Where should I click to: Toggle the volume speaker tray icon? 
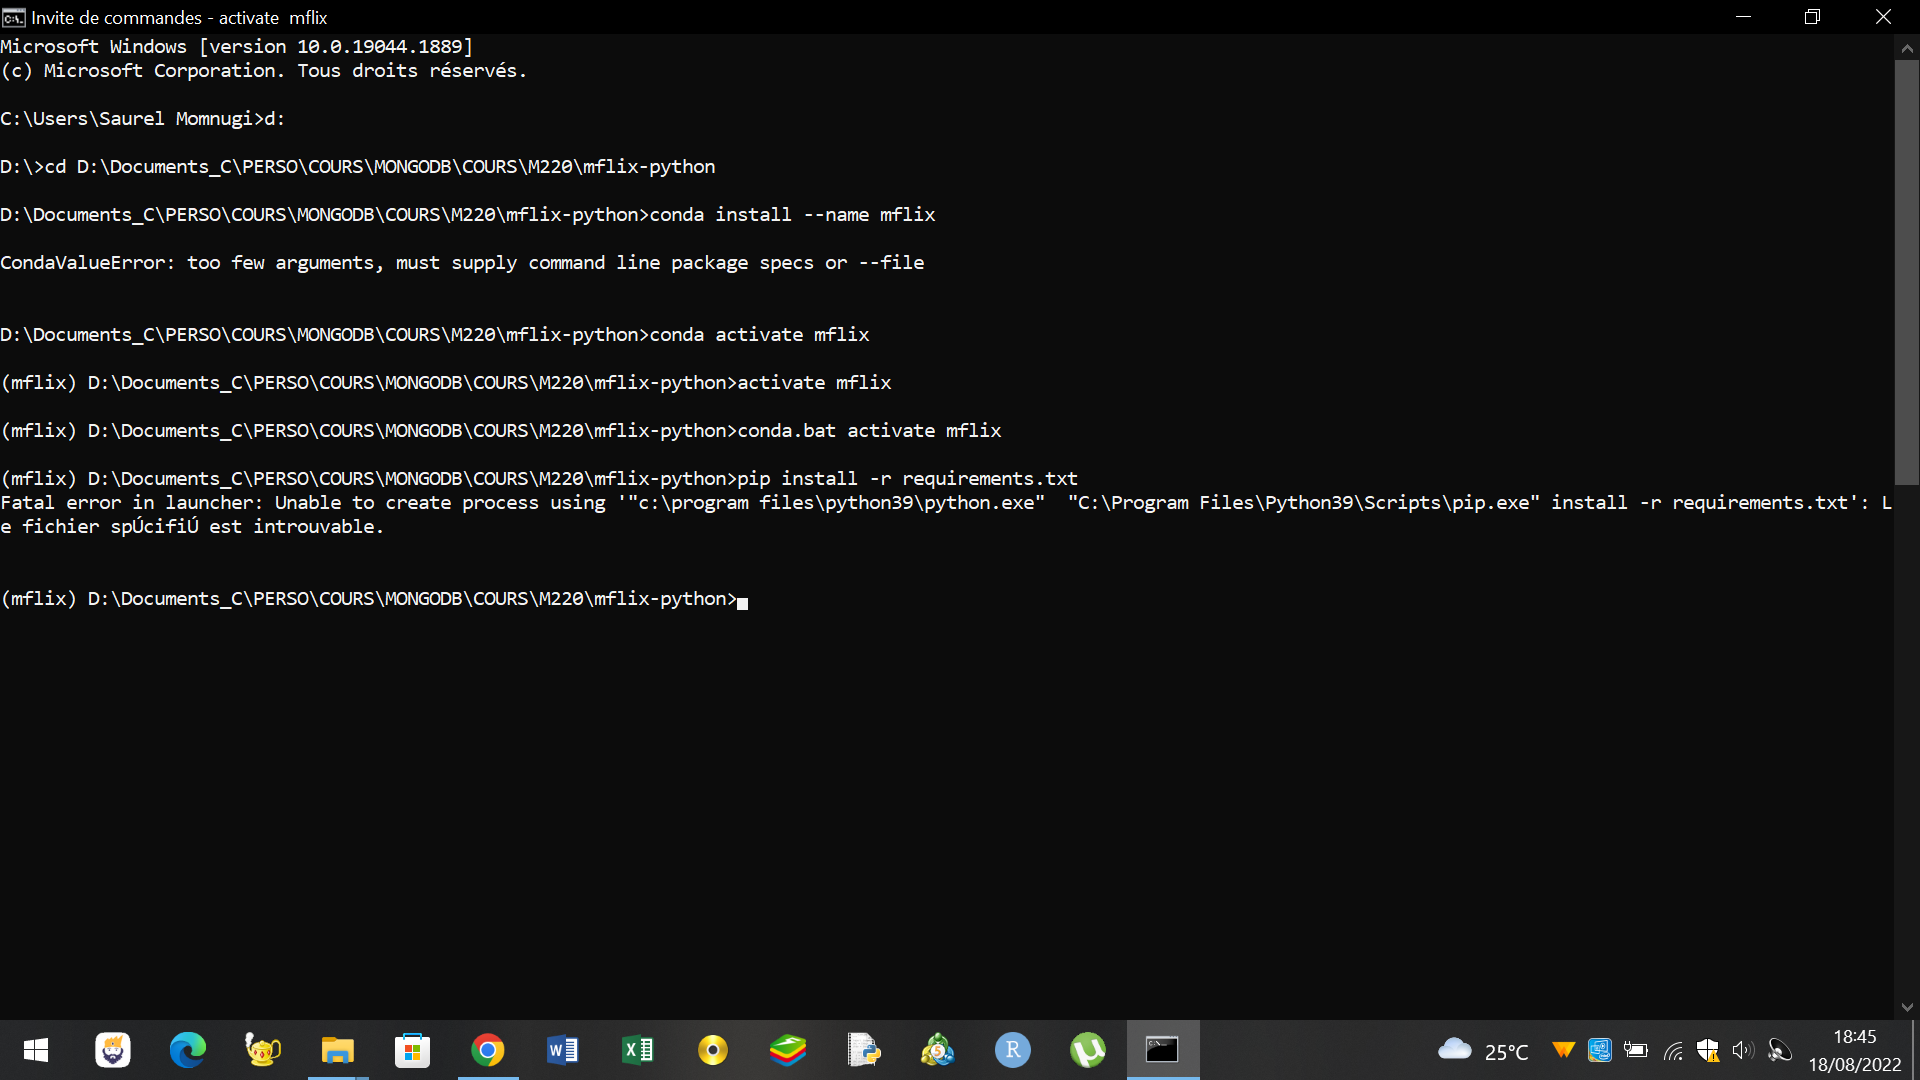pos(1743,1050)
